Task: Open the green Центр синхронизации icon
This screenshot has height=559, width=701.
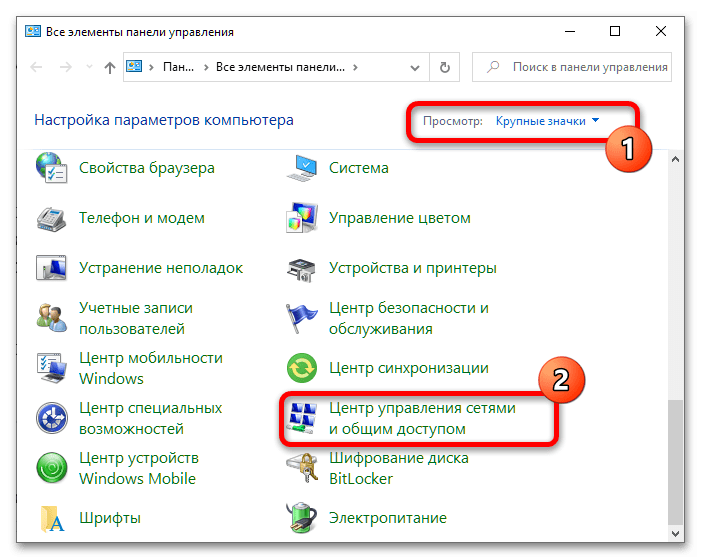Action: [302, 368]
